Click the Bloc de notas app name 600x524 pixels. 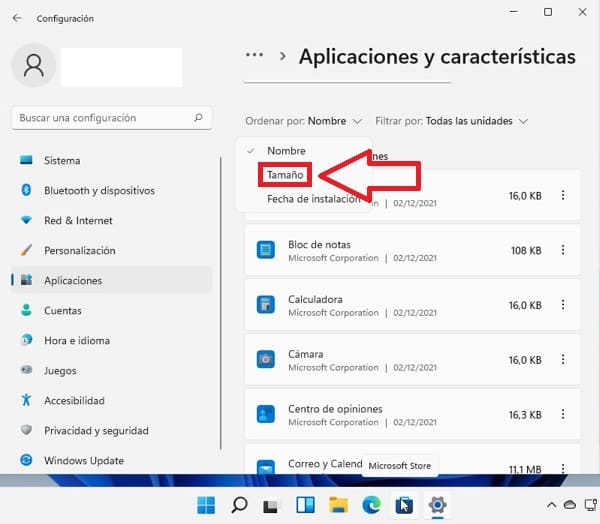click(x=319, y=244)
